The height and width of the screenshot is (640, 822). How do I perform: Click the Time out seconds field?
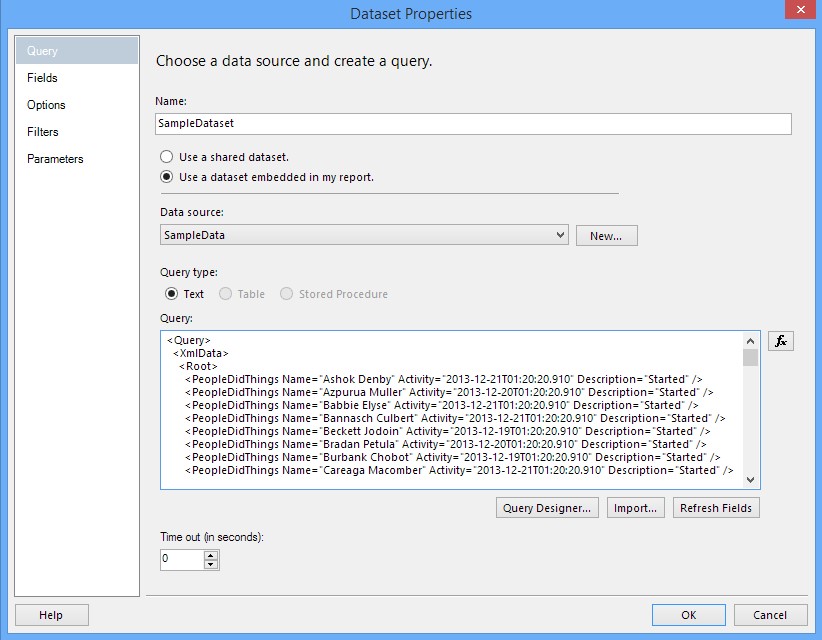(182, 560)
